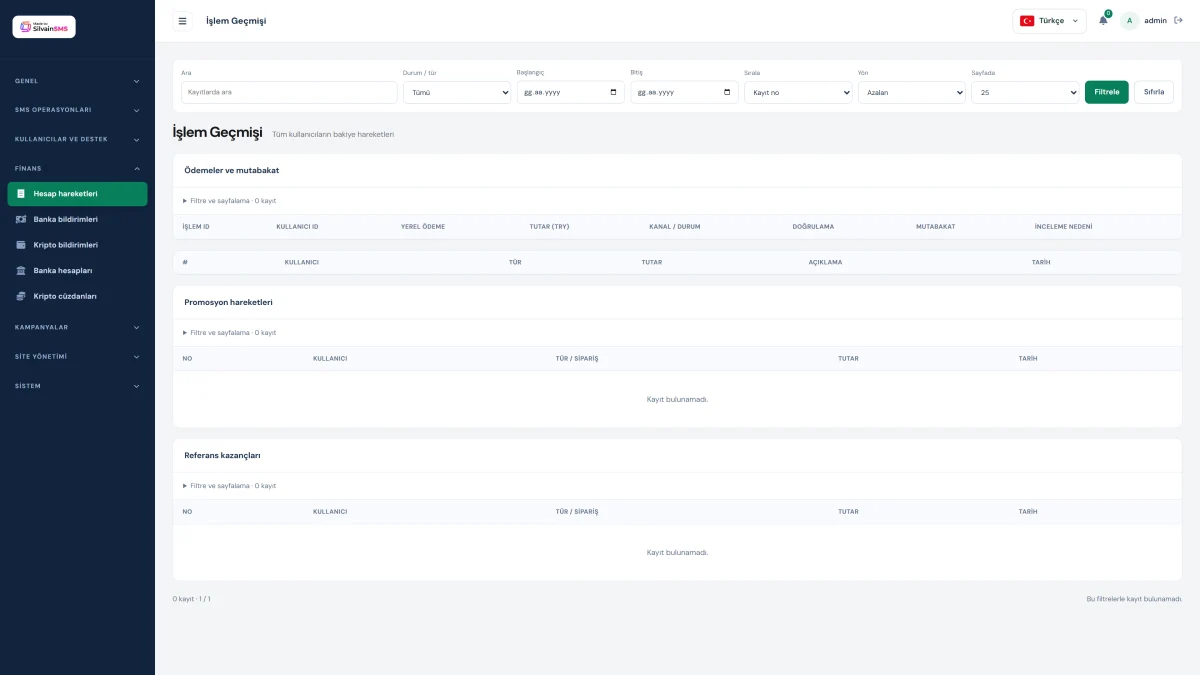1200x675 pixels.
Task: Expand the Genel sidebar section
Action: click(x=77, y=81)
